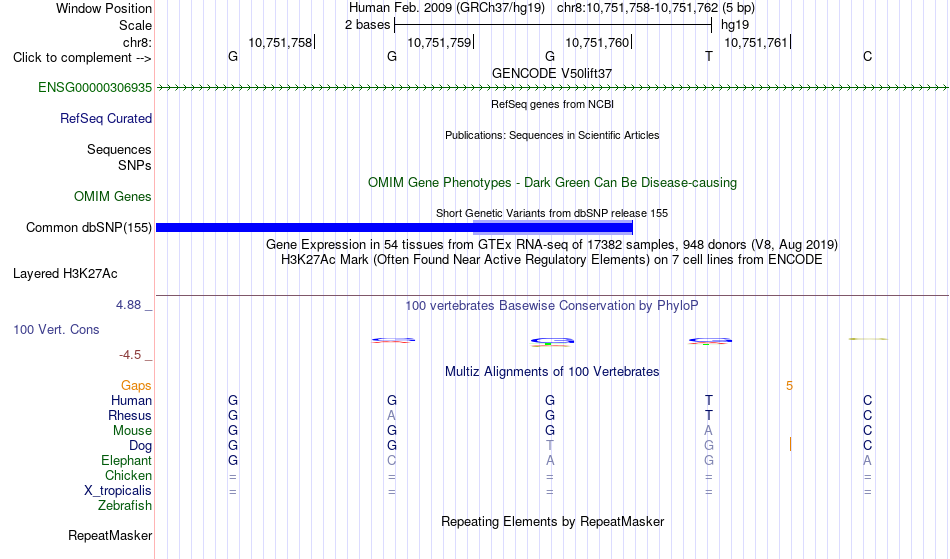Click the GENCODE V50lift37 track title
The height and width of the screenshot is (559, 950).
point(552,73)
